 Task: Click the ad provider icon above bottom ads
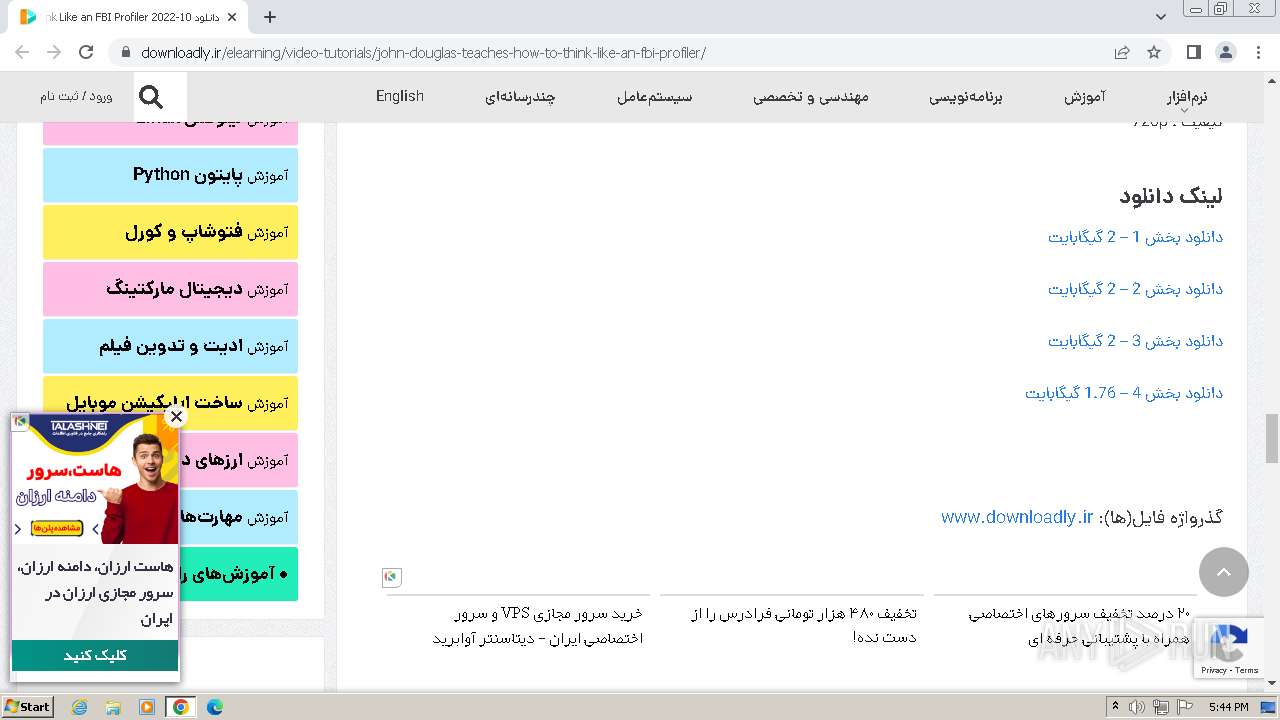392,577
